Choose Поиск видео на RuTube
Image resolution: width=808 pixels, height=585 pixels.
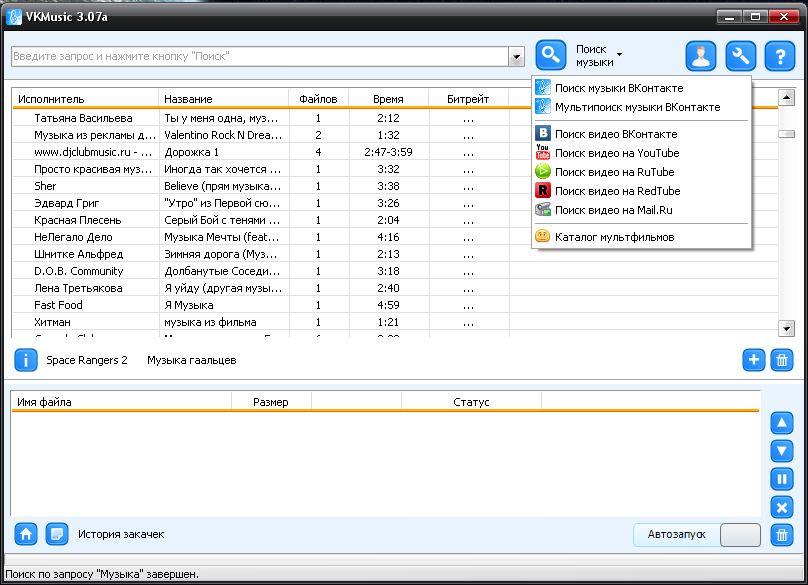coord(642,172)
